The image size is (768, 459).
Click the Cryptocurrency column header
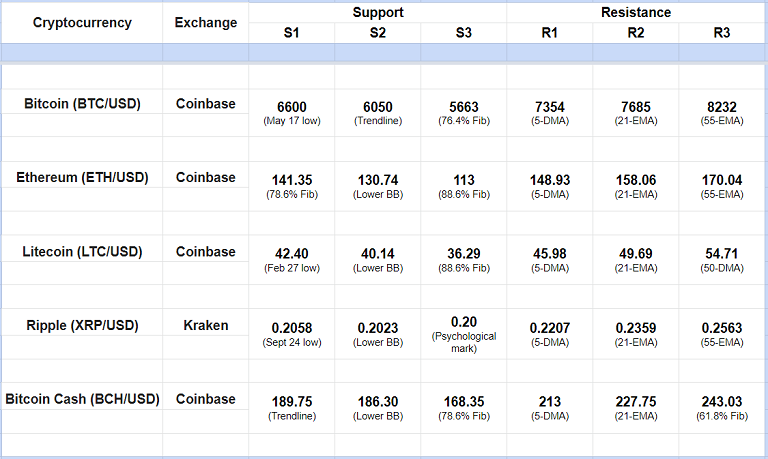coord(81,23)
